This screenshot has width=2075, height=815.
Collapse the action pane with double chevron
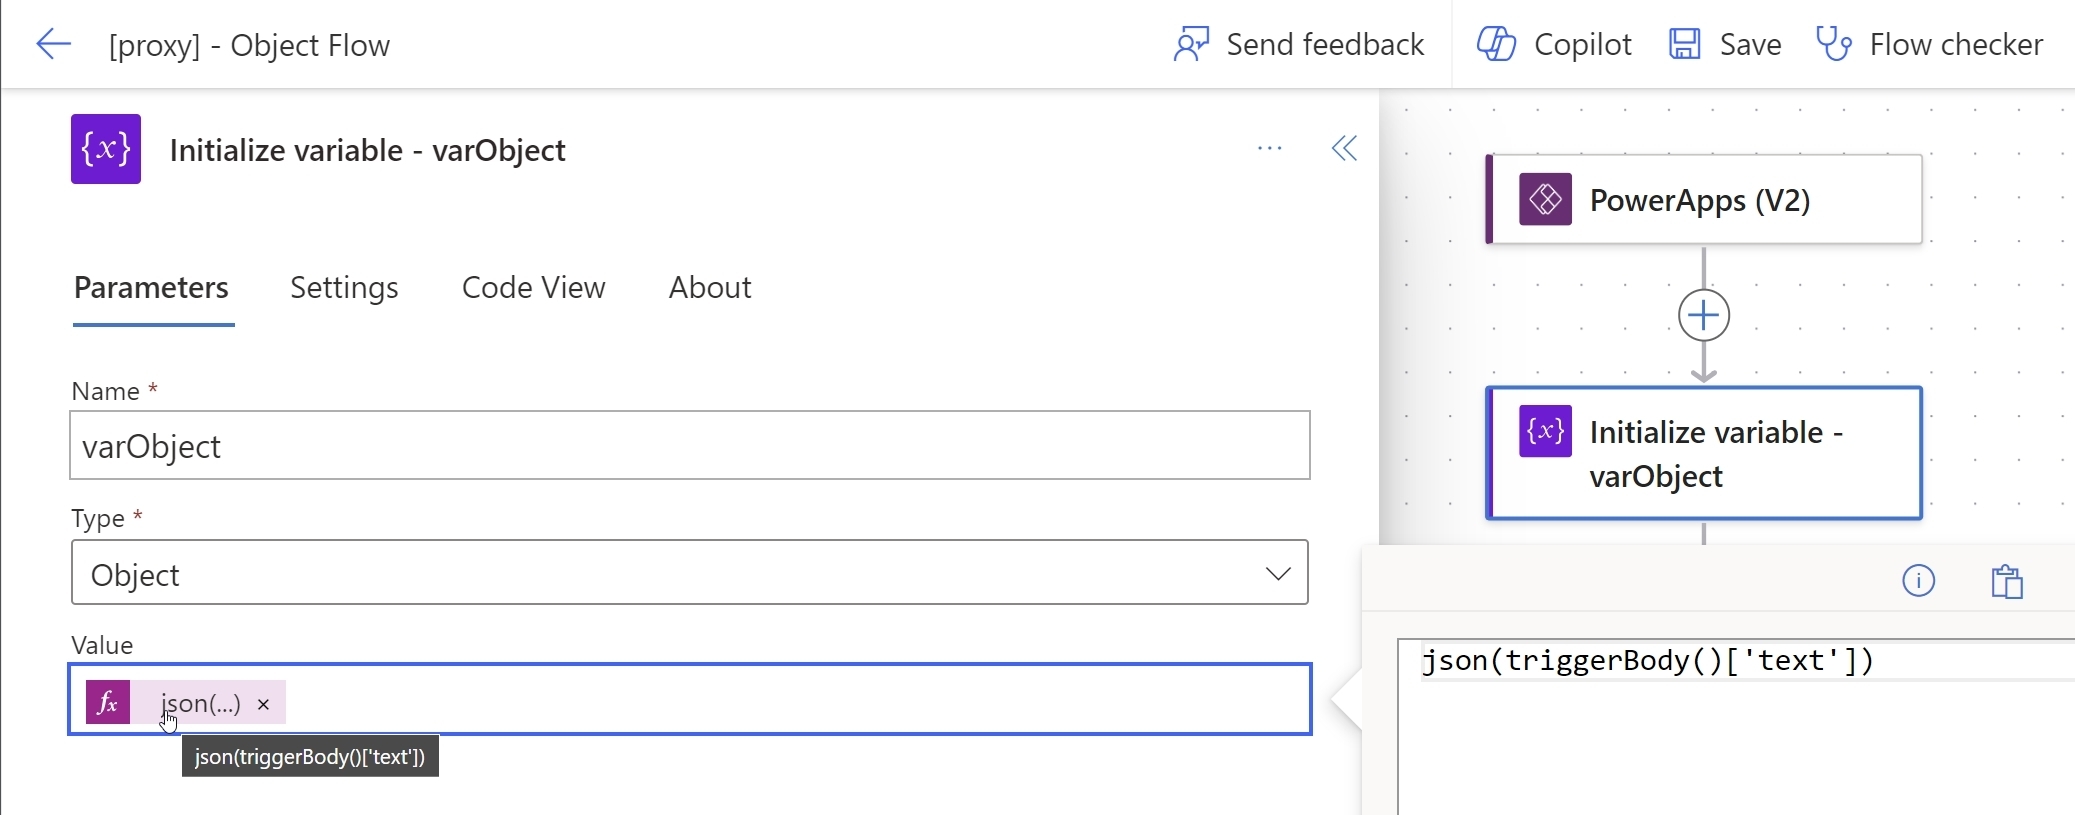[1344, 148]
